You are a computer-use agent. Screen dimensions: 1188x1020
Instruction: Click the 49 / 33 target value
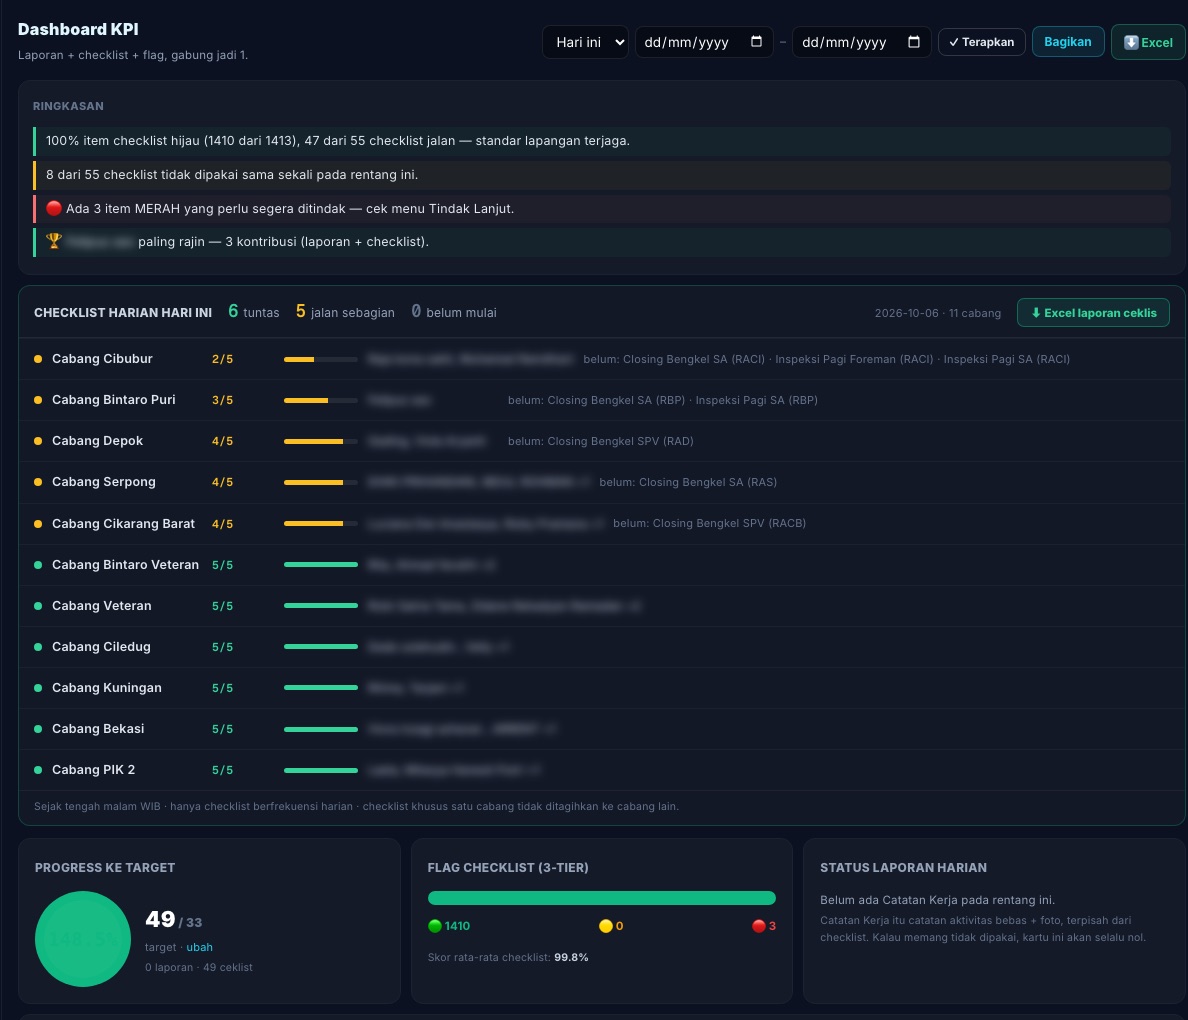[x=174, y=919]
